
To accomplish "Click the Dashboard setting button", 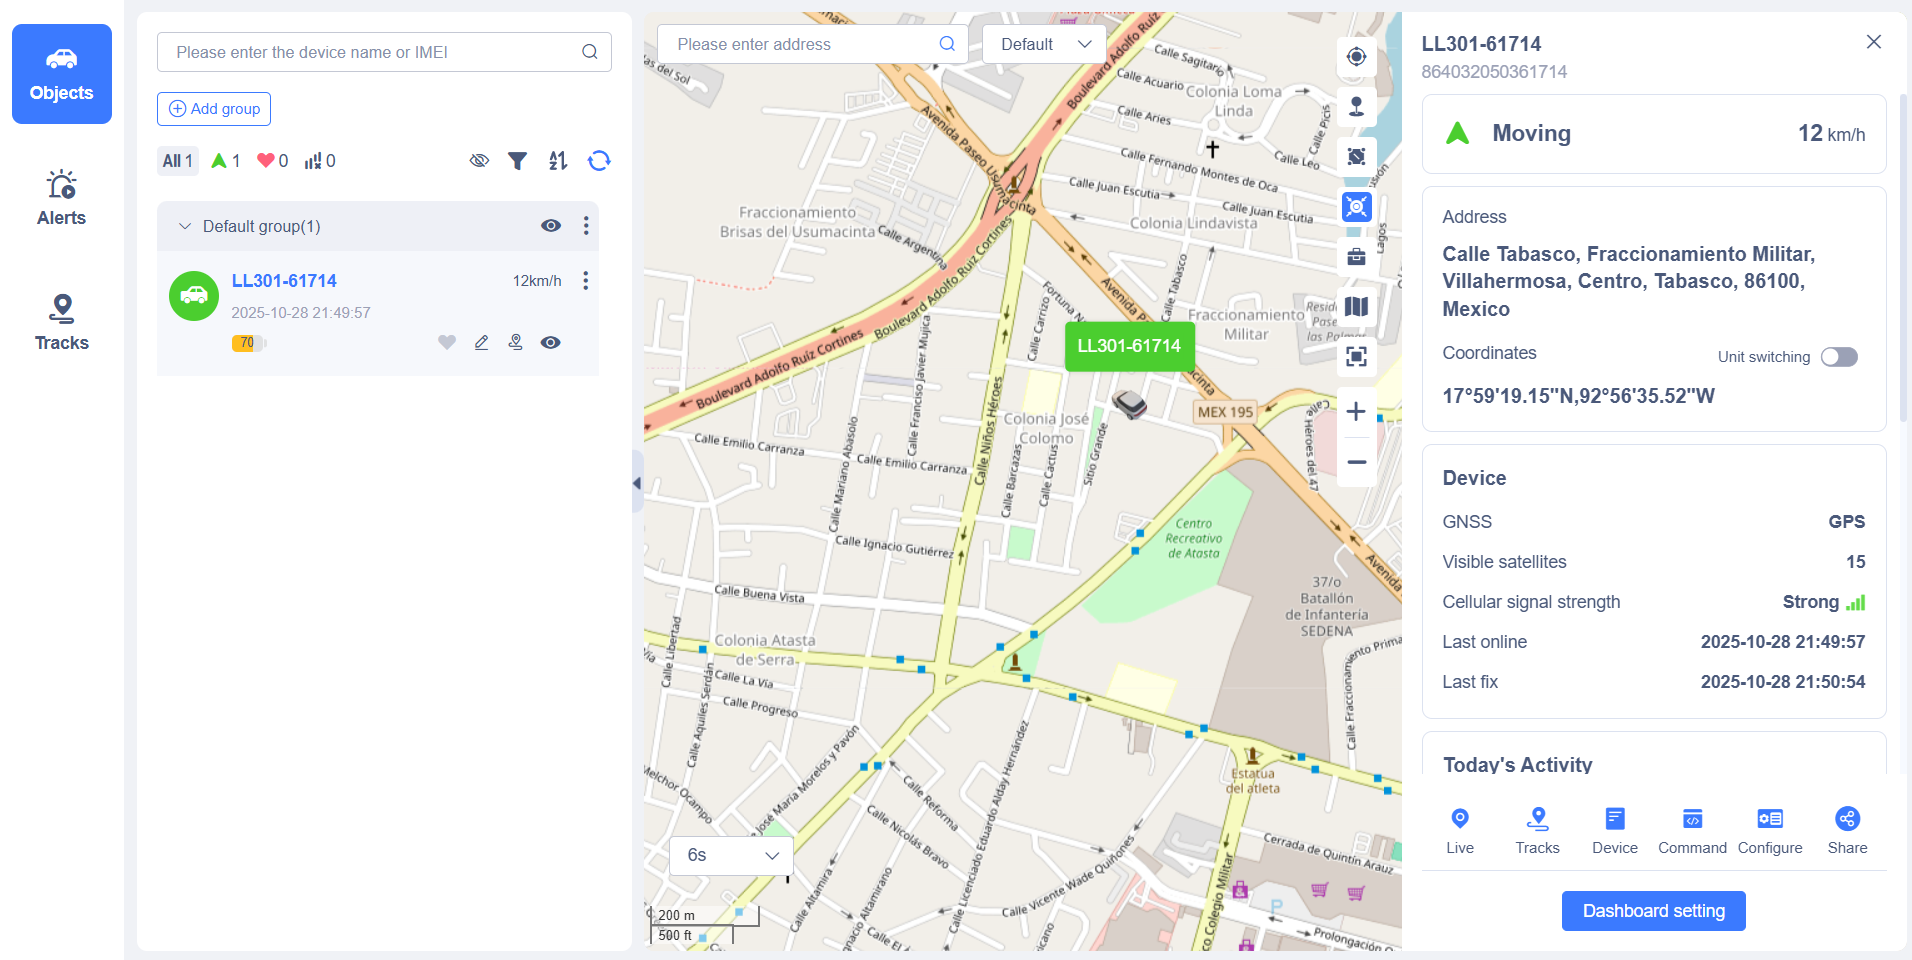I will coord(1653,911).
